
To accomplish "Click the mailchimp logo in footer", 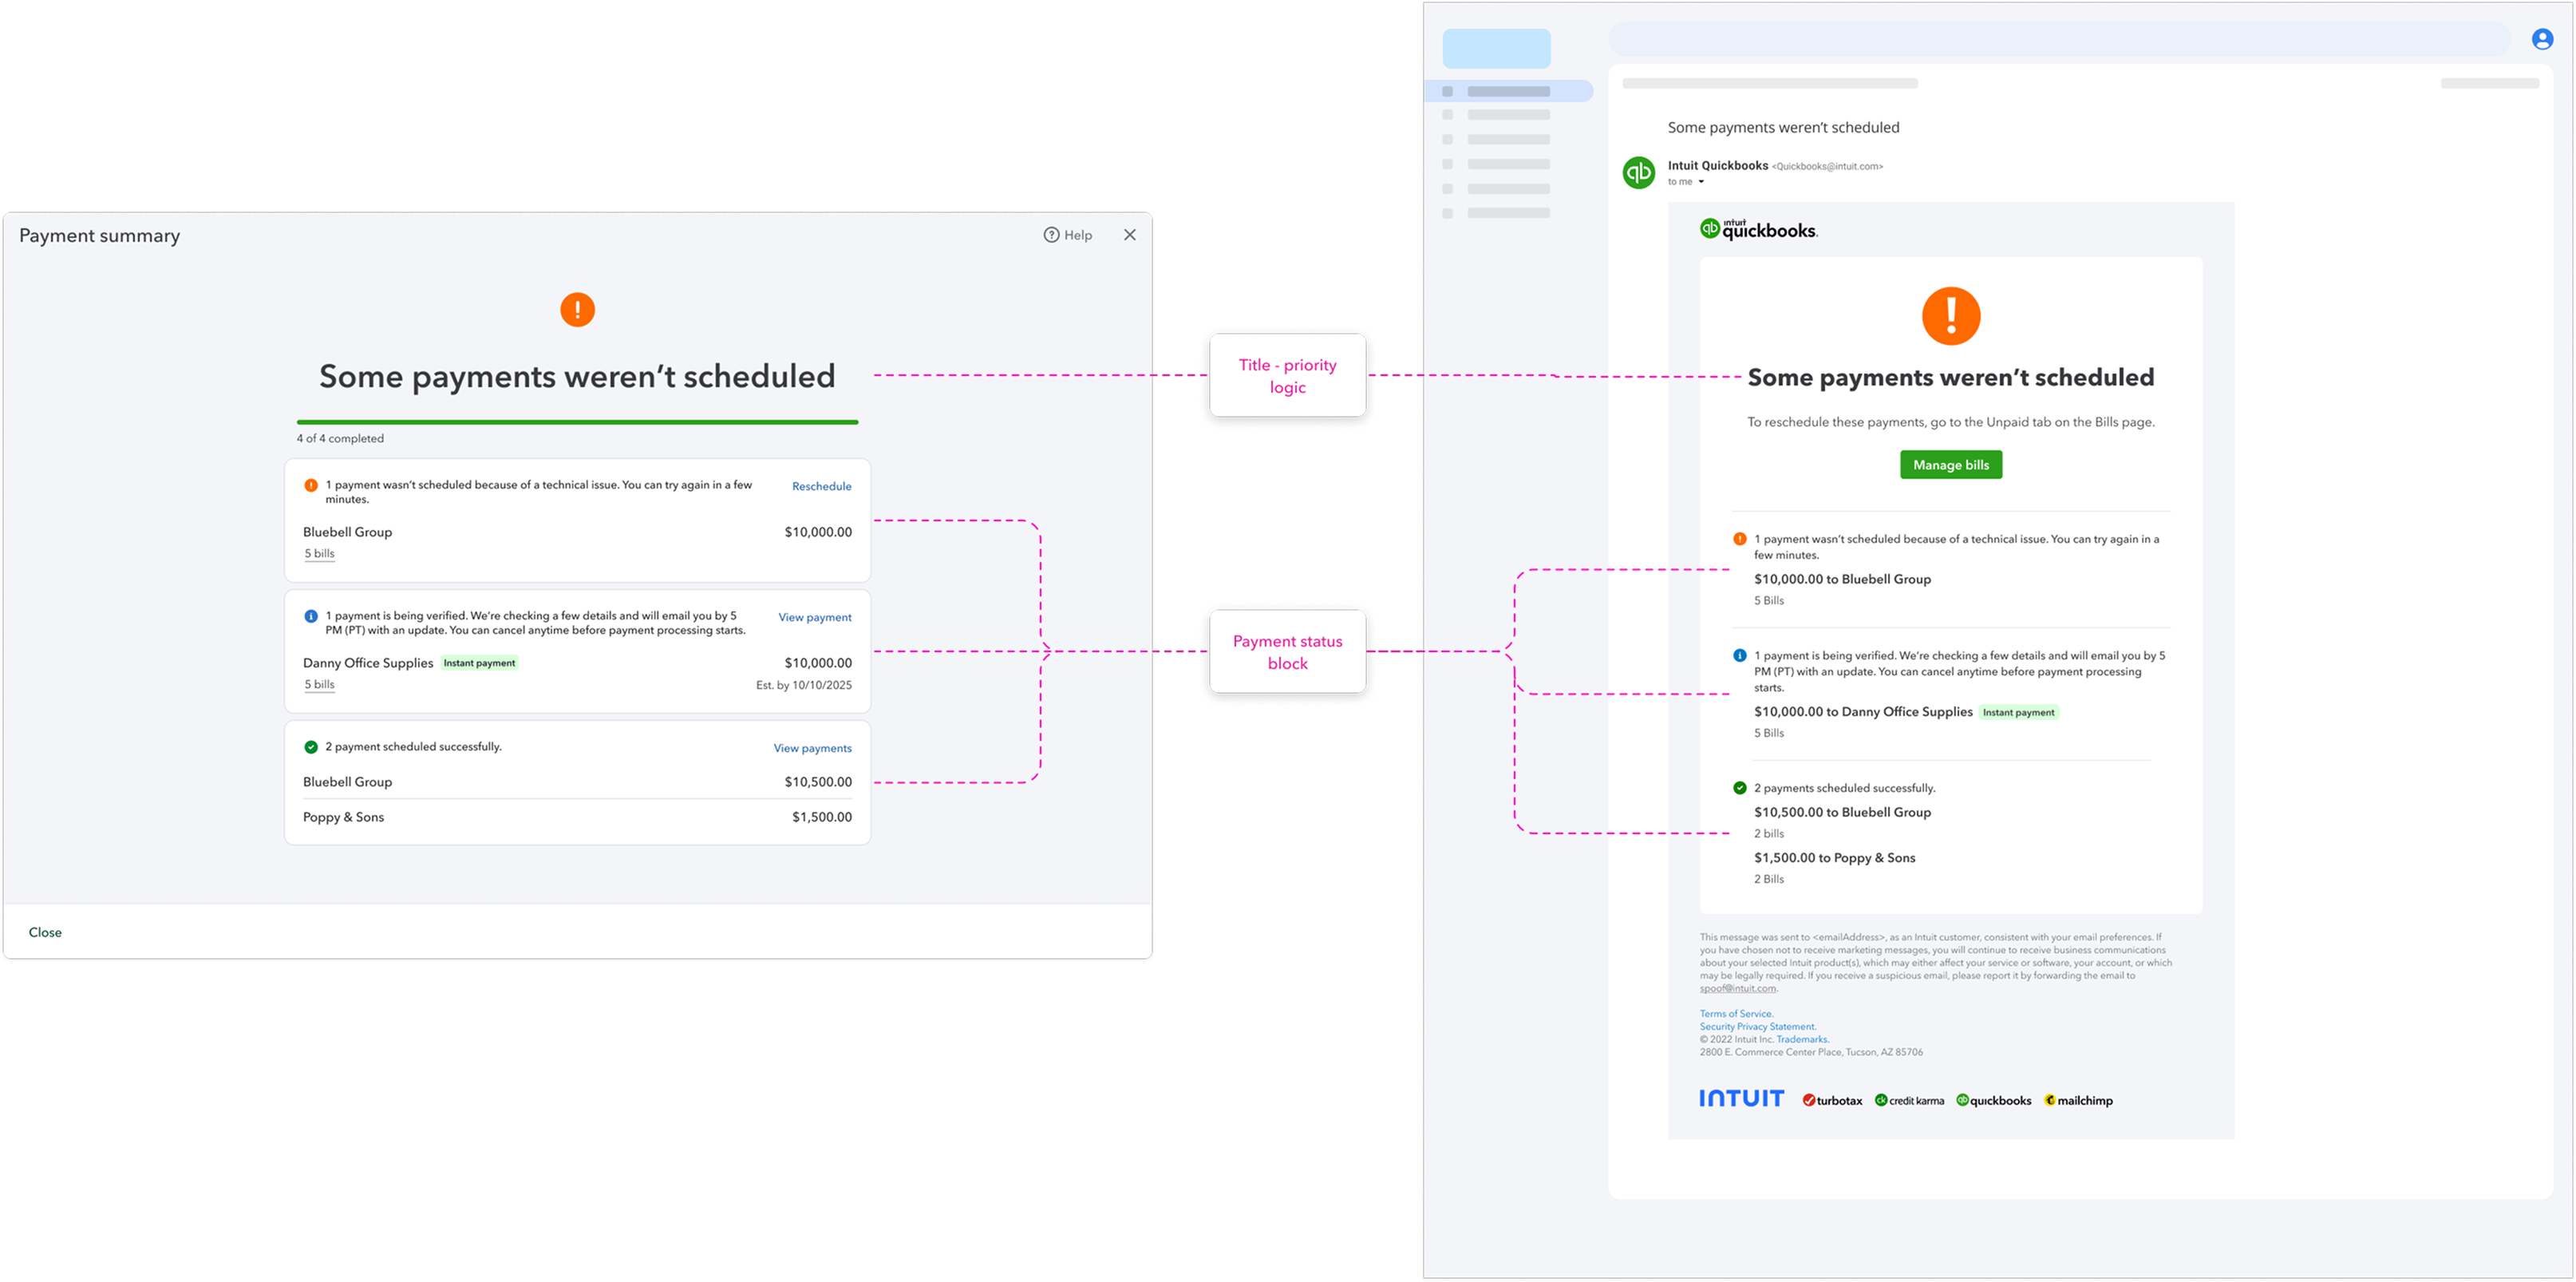I will pos(2078,1101).
